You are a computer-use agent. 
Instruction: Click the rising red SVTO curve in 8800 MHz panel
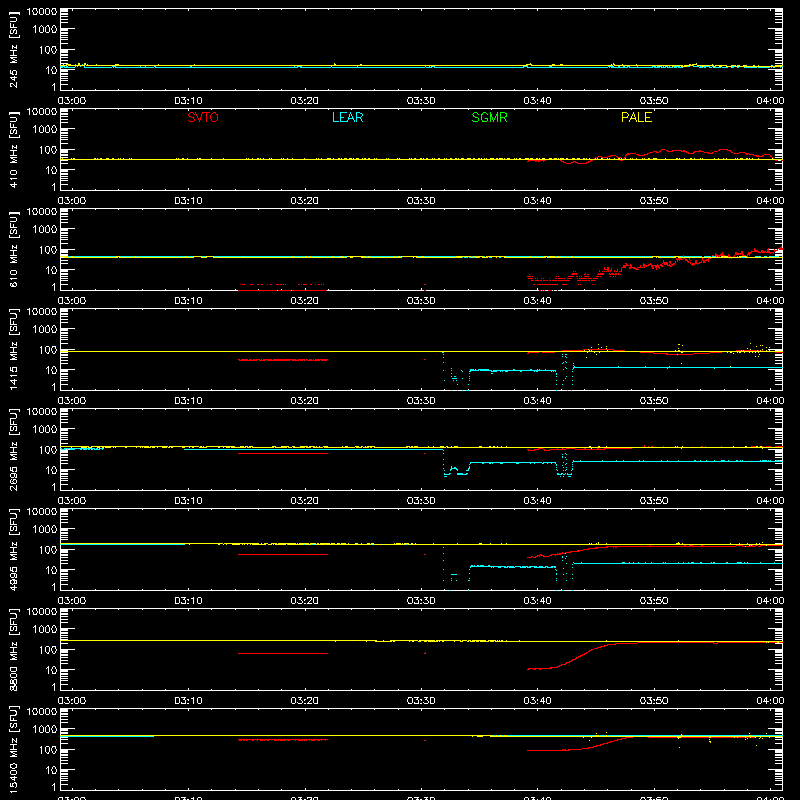pyautogui.click(x=582, y=656)
